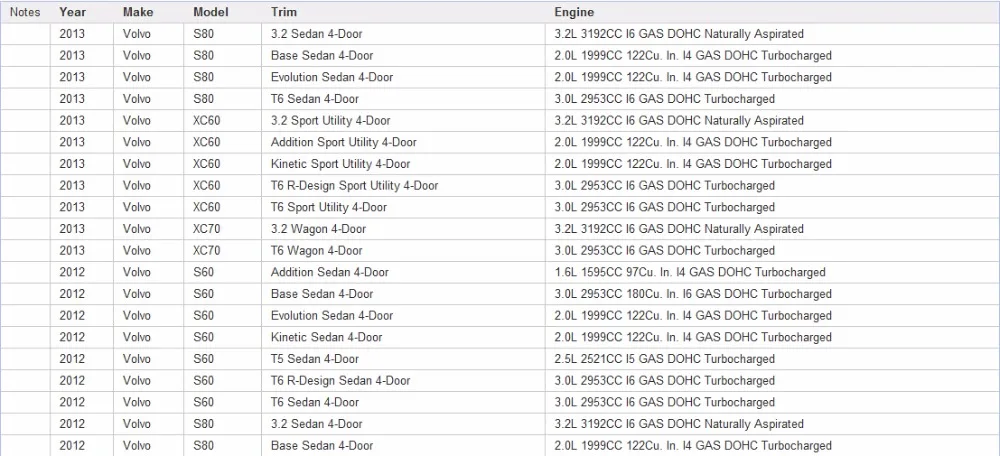Click the Year column header

click(x=71, y=12)
